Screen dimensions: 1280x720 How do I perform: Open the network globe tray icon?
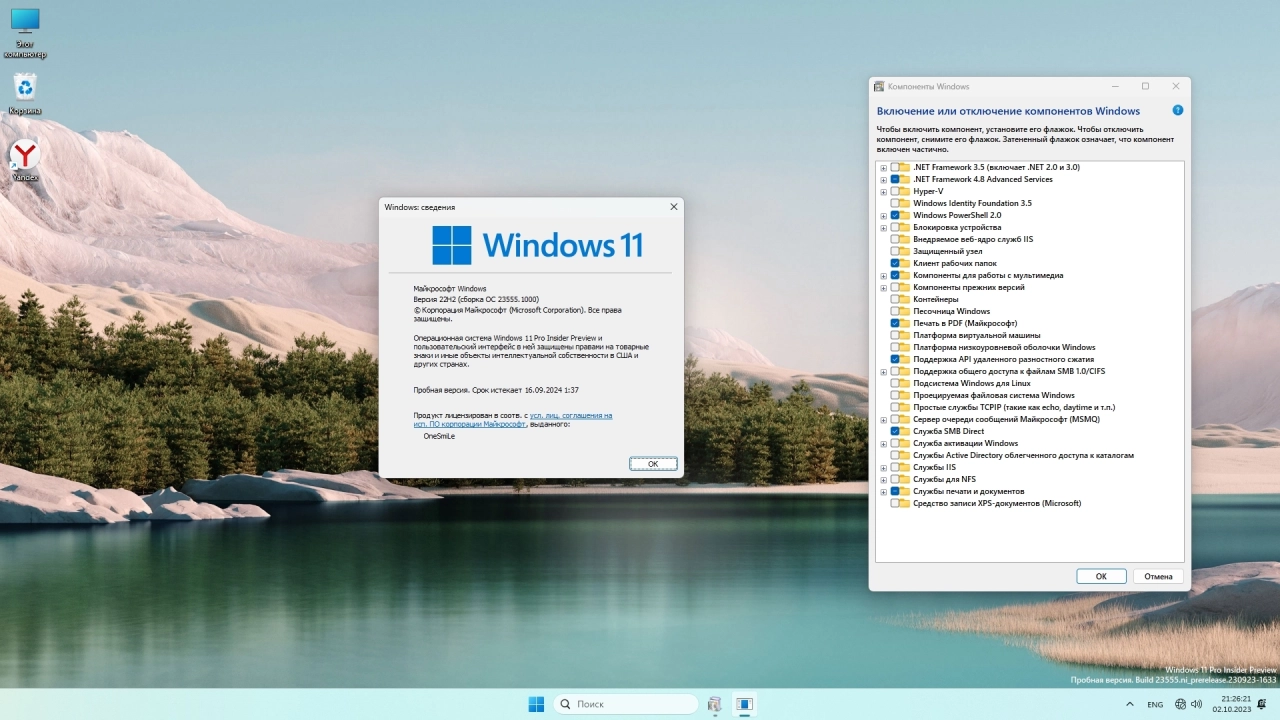click(1181, 704)
